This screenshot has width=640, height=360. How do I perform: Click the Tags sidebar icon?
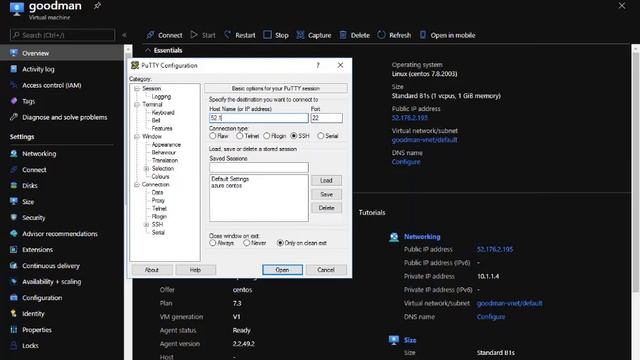pos(14,101)
